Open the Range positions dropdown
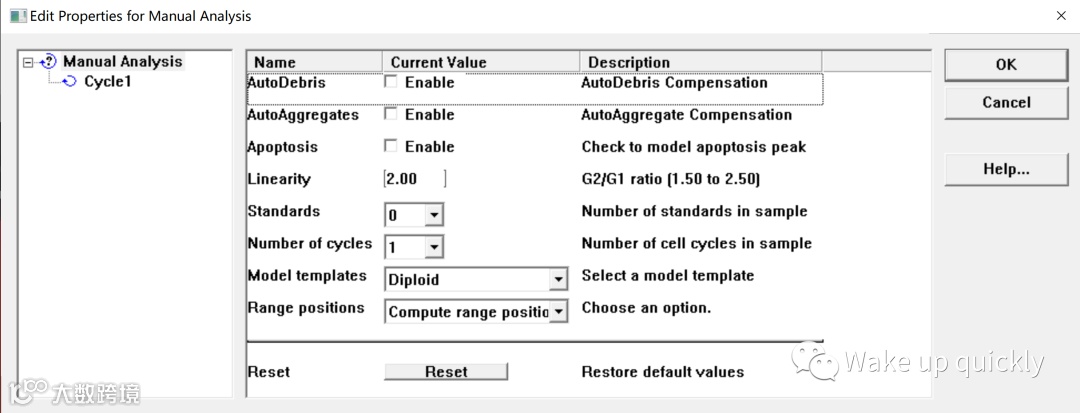 coord(558,312)
